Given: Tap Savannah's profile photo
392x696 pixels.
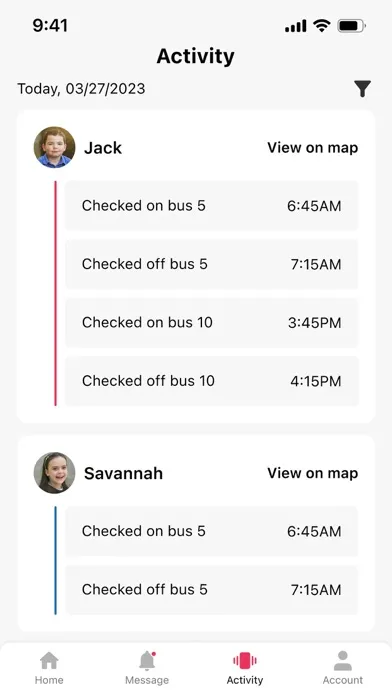Looking at the screenshot, I should point(54,473).
